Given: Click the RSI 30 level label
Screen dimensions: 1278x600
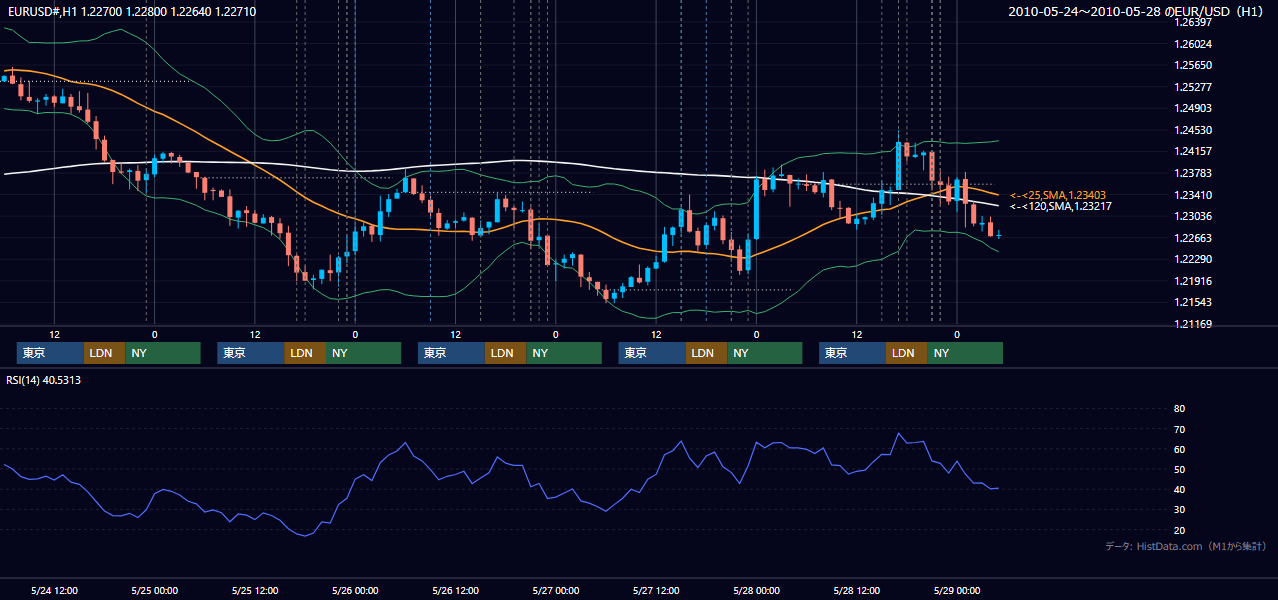Looking at the screenshot, I should [1179, 510].
